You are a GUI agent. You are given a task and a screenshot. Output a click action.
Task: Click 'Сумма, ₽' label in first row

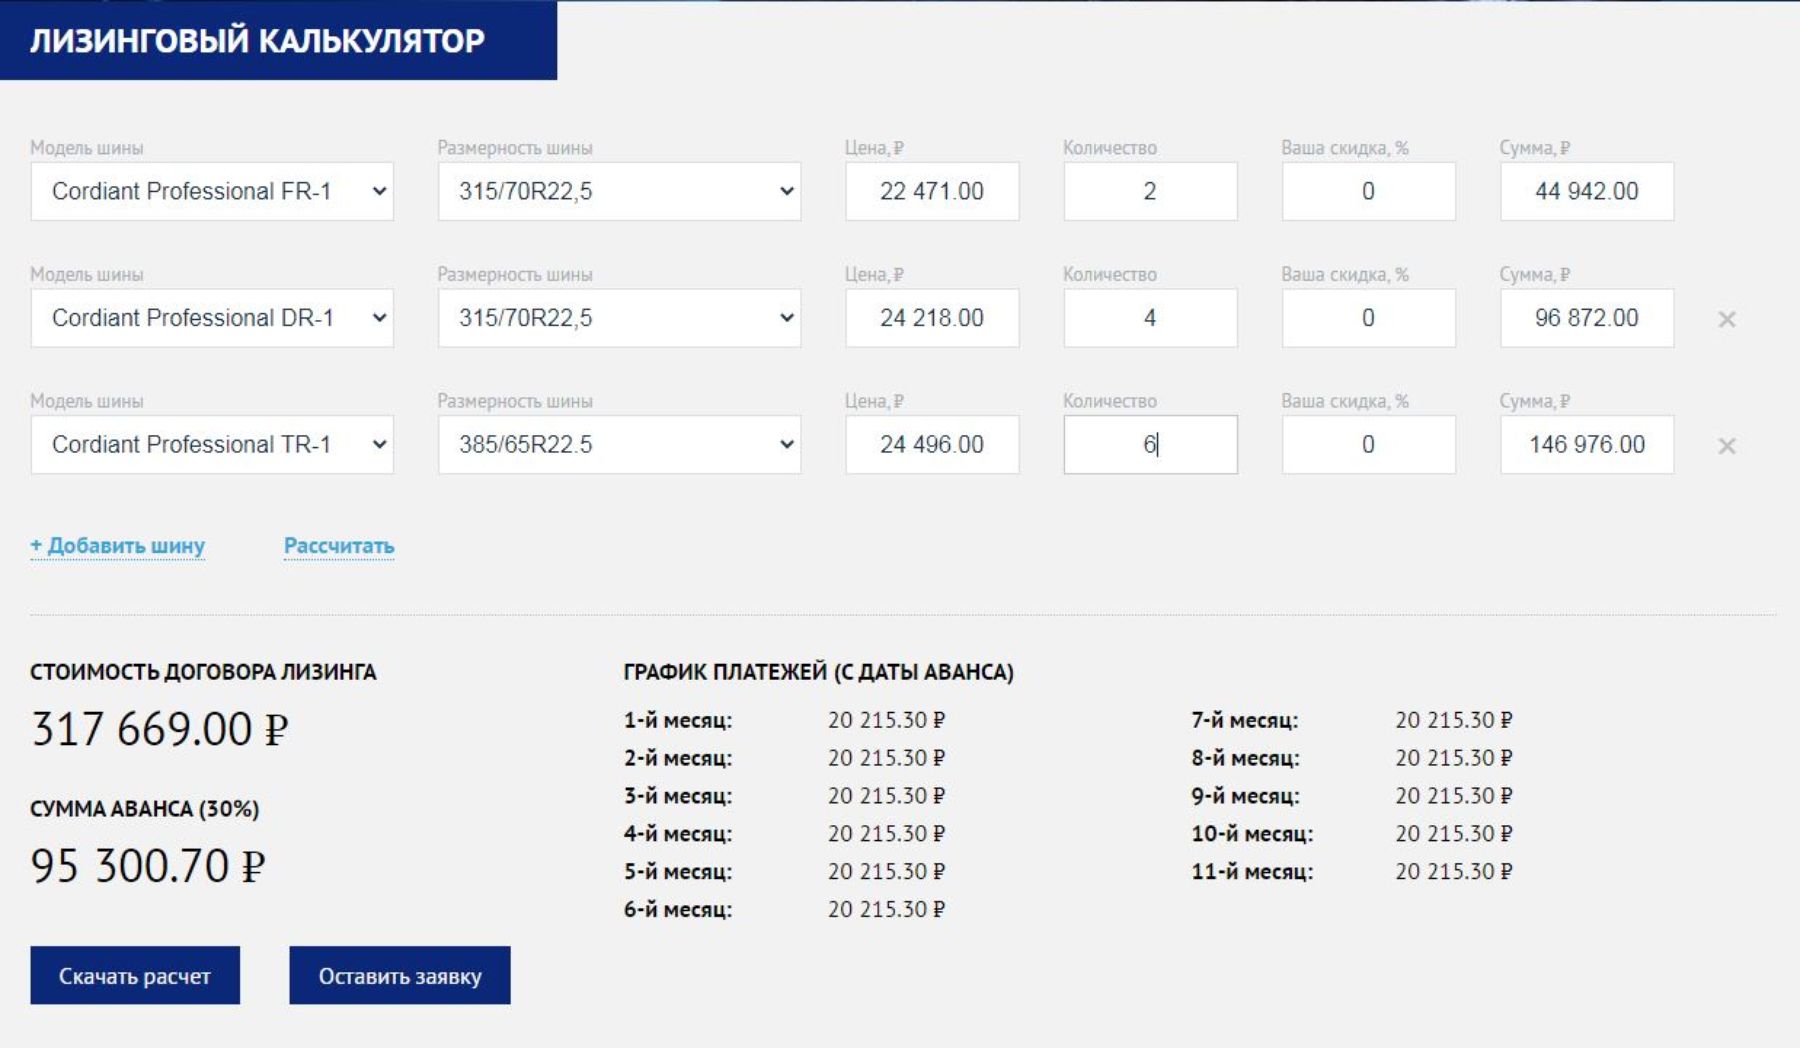click(x=1535, y=148)
